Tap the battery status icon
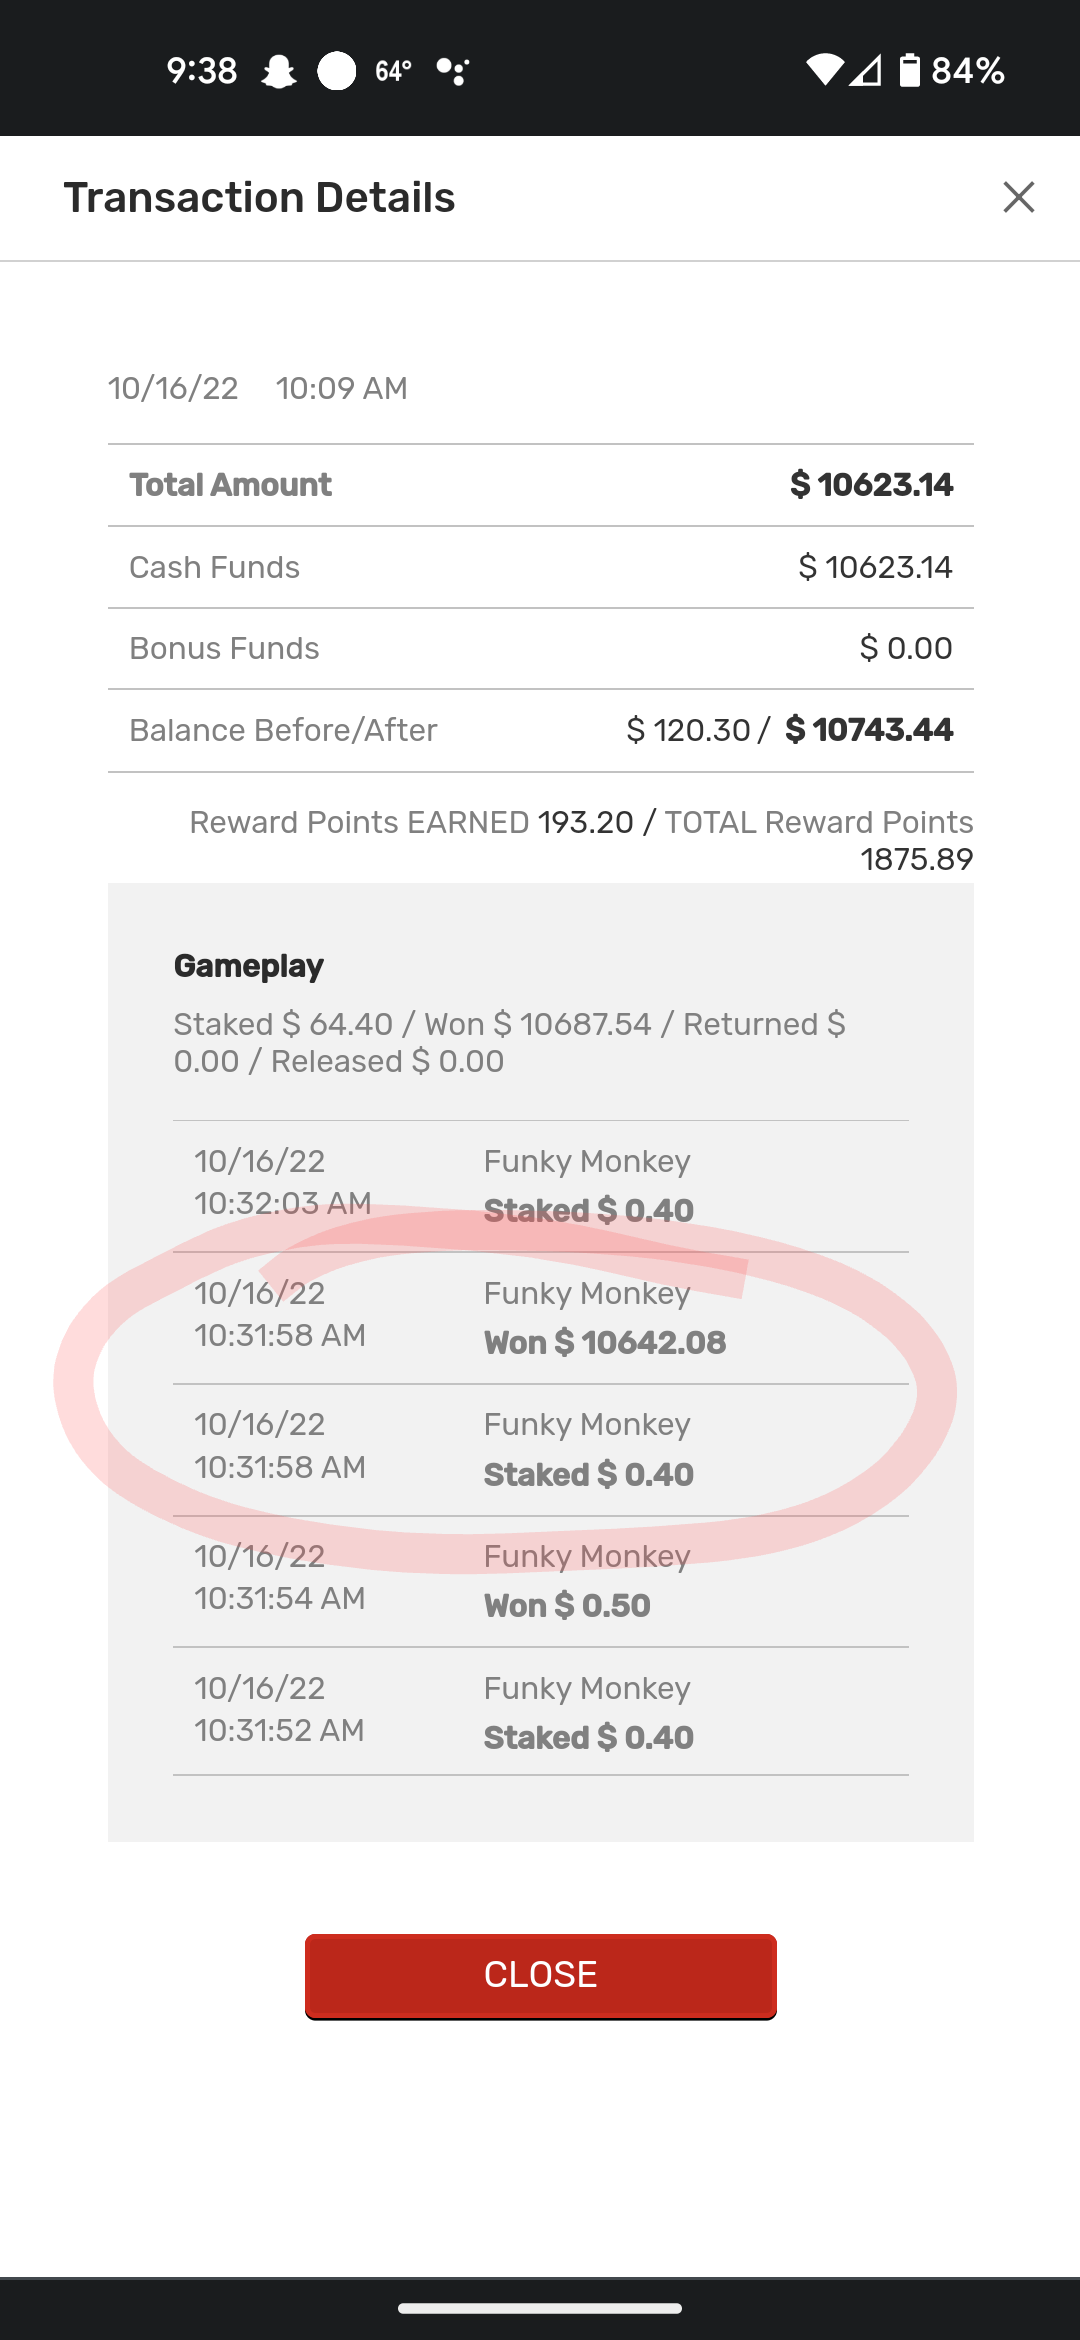Screen dimensions: 1080x2340 pyautogui.click(x=909, y=70)
